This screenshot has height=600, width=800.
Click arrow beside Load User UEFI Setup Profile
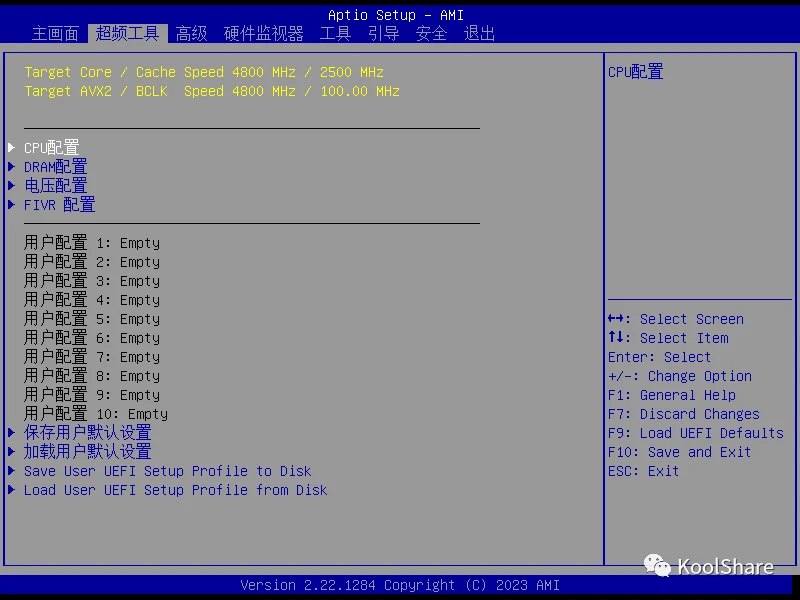point(12,490)
